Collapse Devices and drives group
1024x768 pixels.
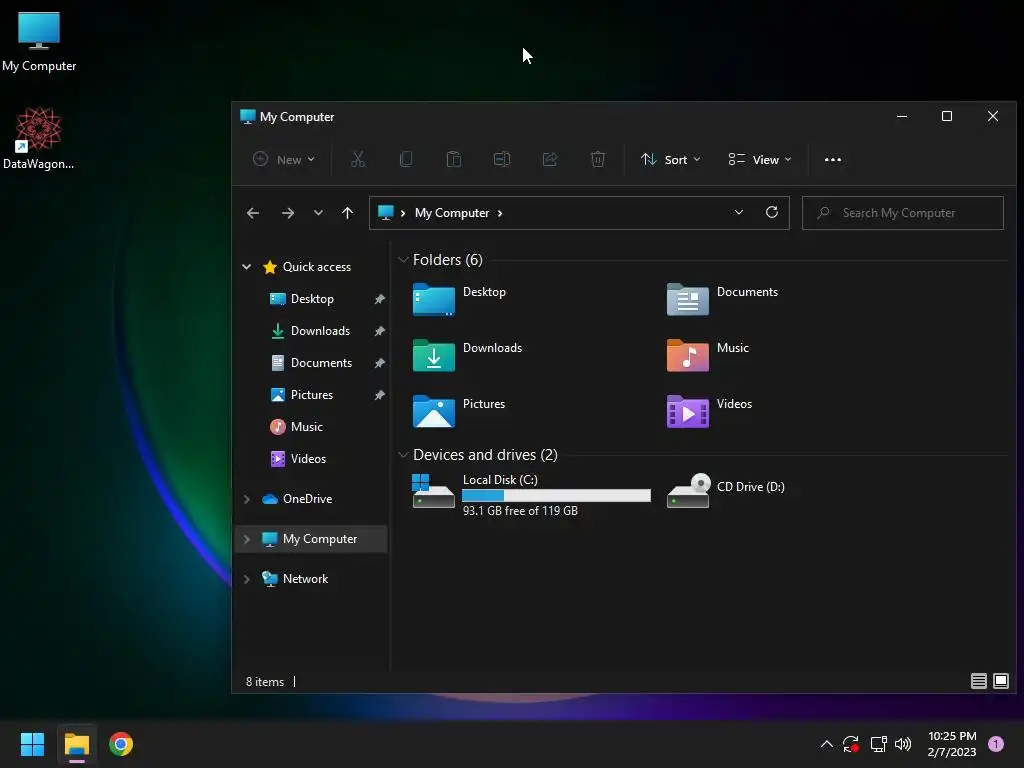(x=403, y=455)
